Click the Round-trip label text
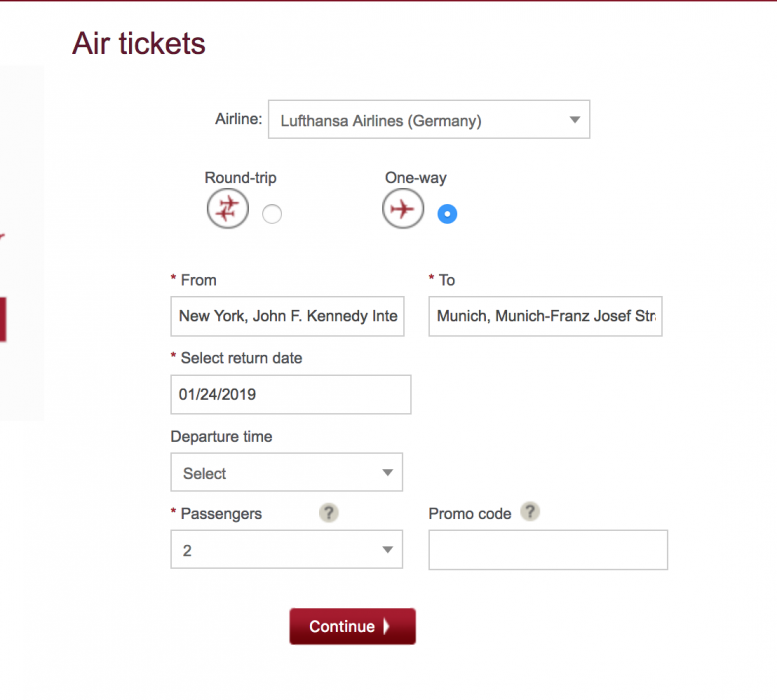The width and height of the screenshot is (777, 700). [241, 178]
